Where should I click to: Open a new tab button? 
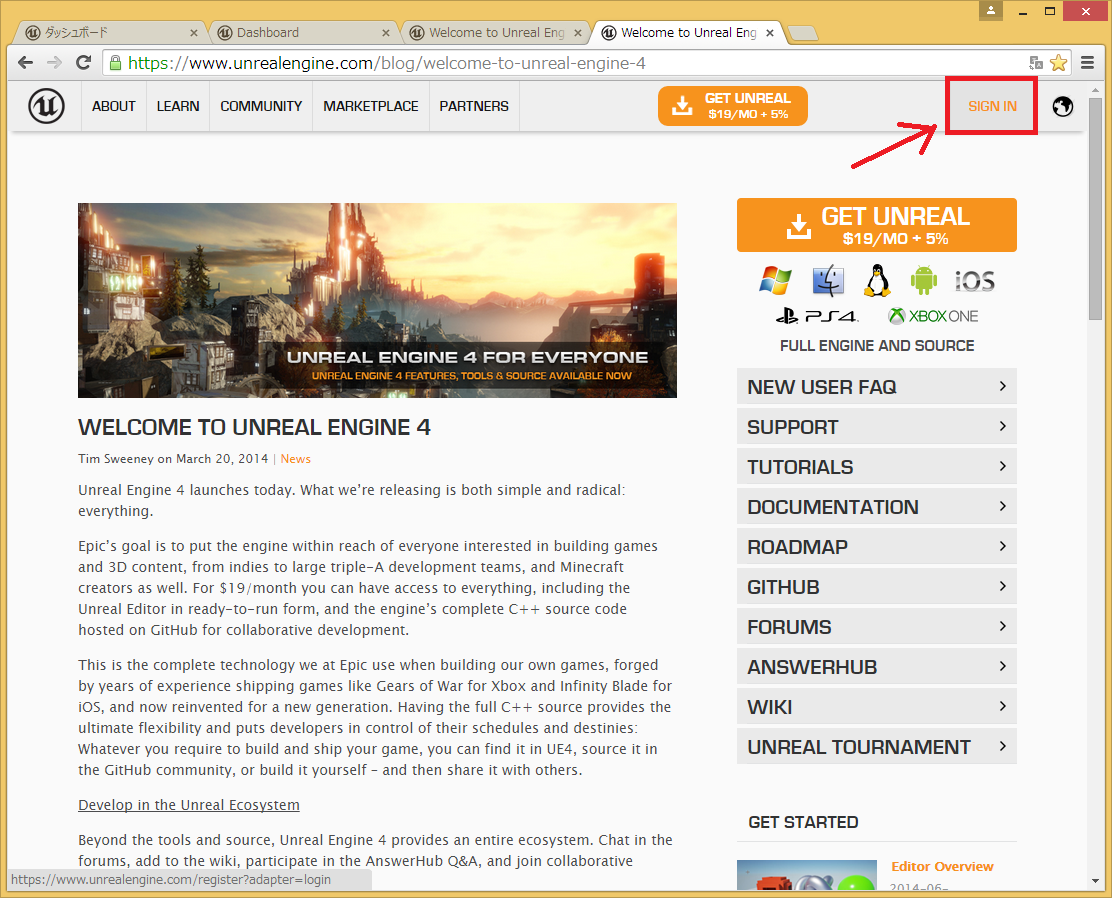click(803, 33)
